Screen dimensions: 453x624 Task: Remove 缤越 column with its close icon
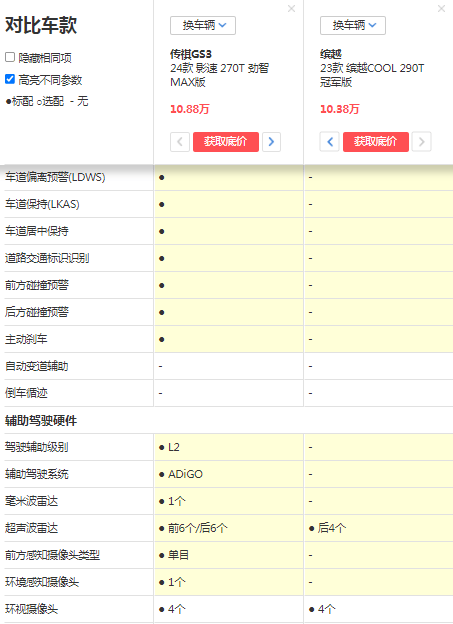pos(441,8)
